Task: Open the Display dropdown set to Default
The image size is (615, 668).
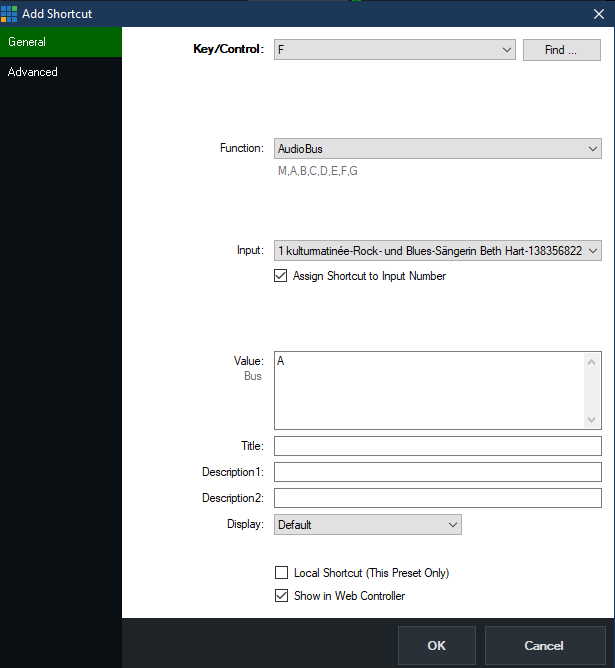Action: point(367,524)
